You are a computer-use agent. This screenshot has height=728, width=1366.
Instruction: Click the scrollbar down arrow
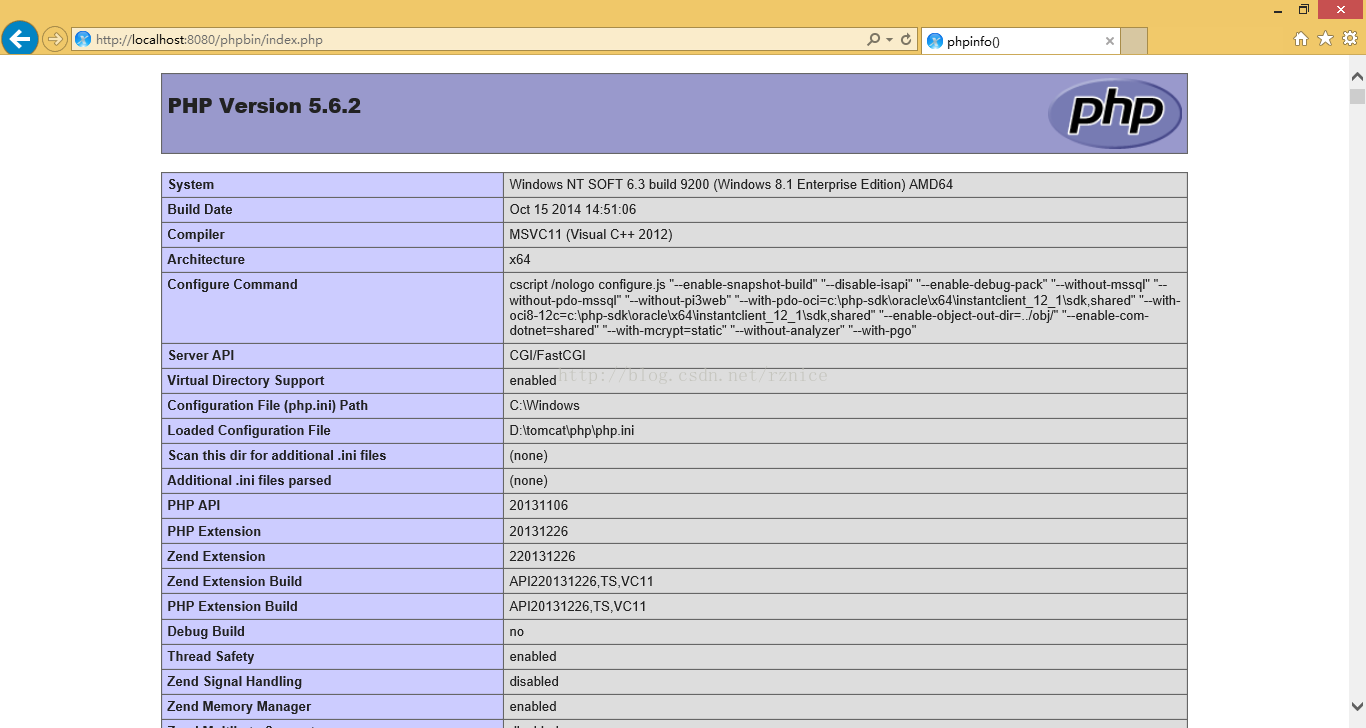coord(1357,705)
